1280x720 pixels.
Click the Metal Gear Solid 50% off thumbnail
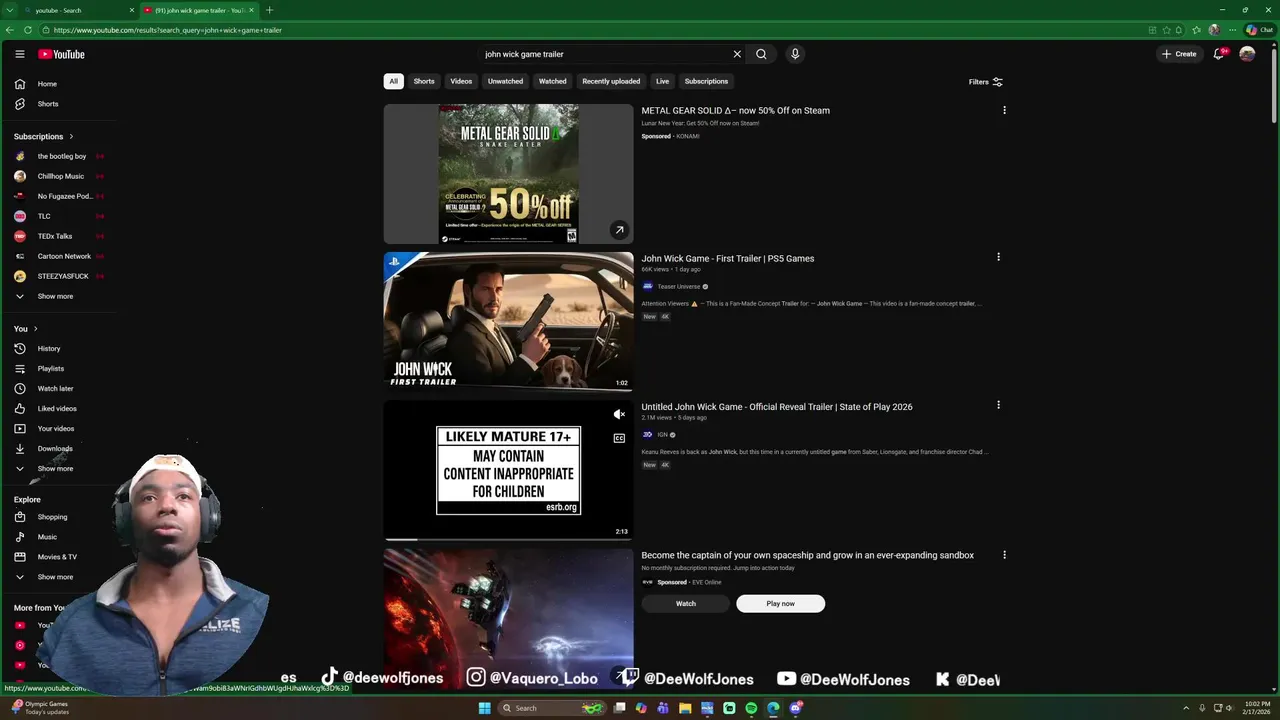tap(508, 174)
